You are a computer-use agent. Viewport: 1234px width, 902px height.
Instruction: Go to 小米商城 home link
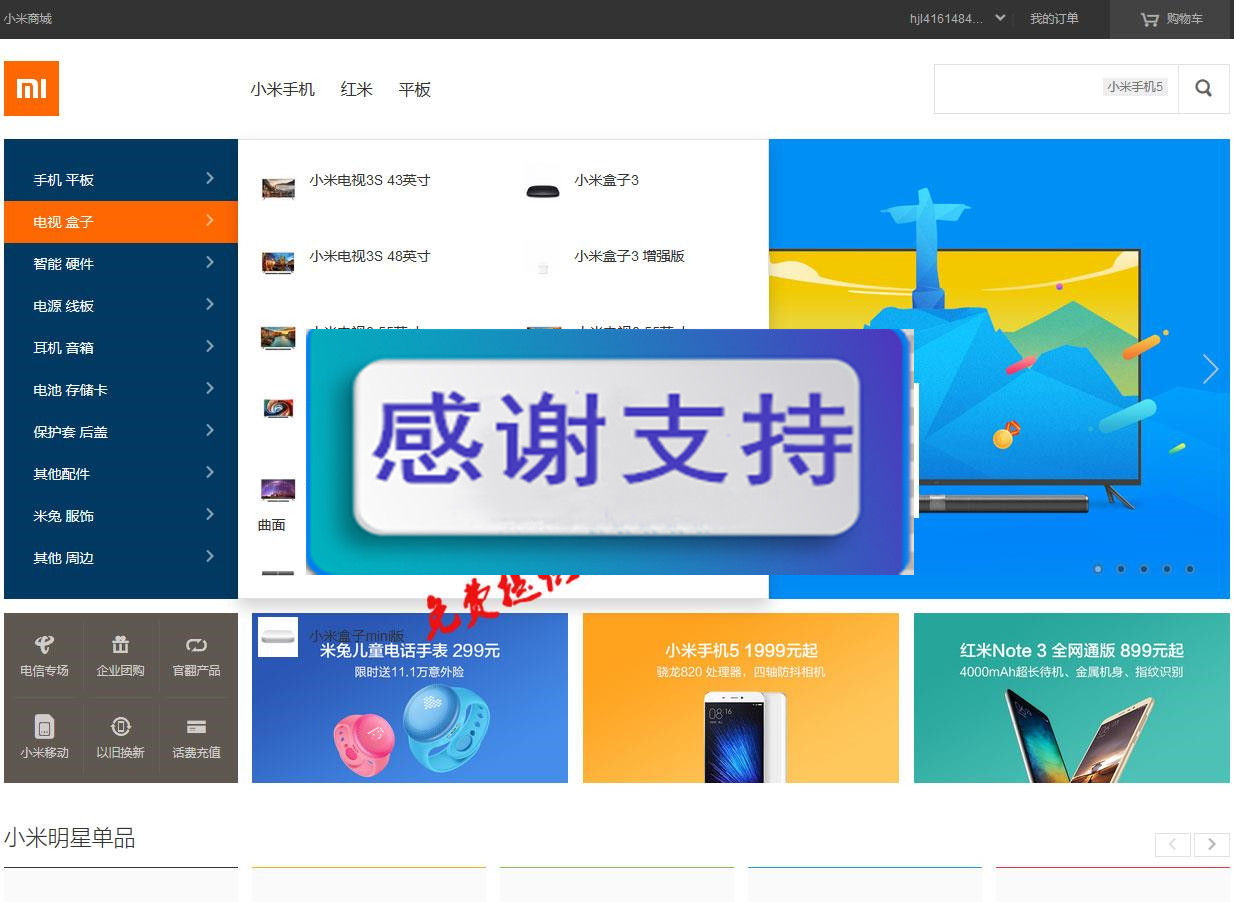27,19
